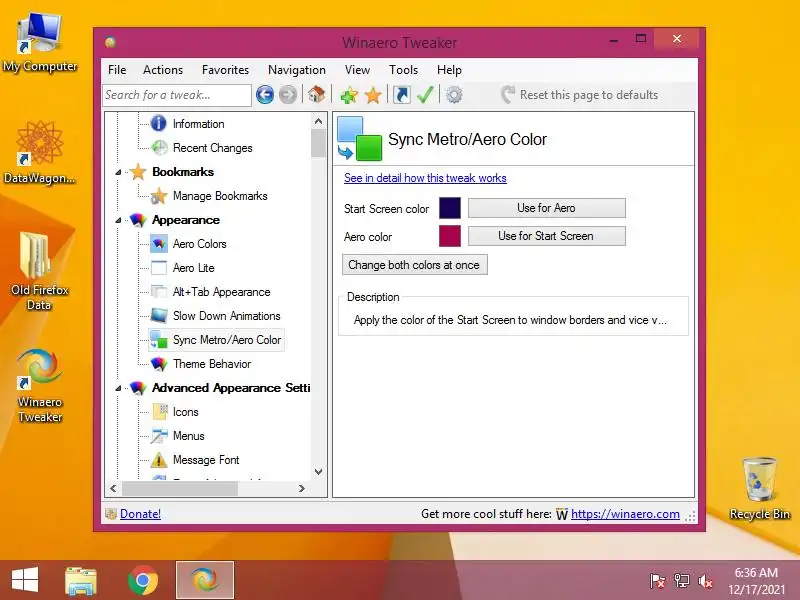Click tree horizontal scrollbar left arrow
This screenshot has height=600, width=800.
(113, 488)
